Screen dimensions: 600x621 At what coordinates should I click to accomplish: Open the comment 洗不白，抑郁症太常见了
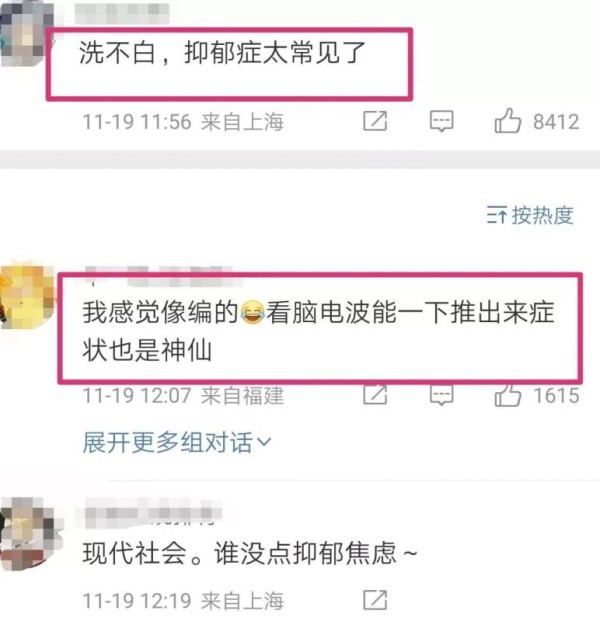tap(222, 52)
